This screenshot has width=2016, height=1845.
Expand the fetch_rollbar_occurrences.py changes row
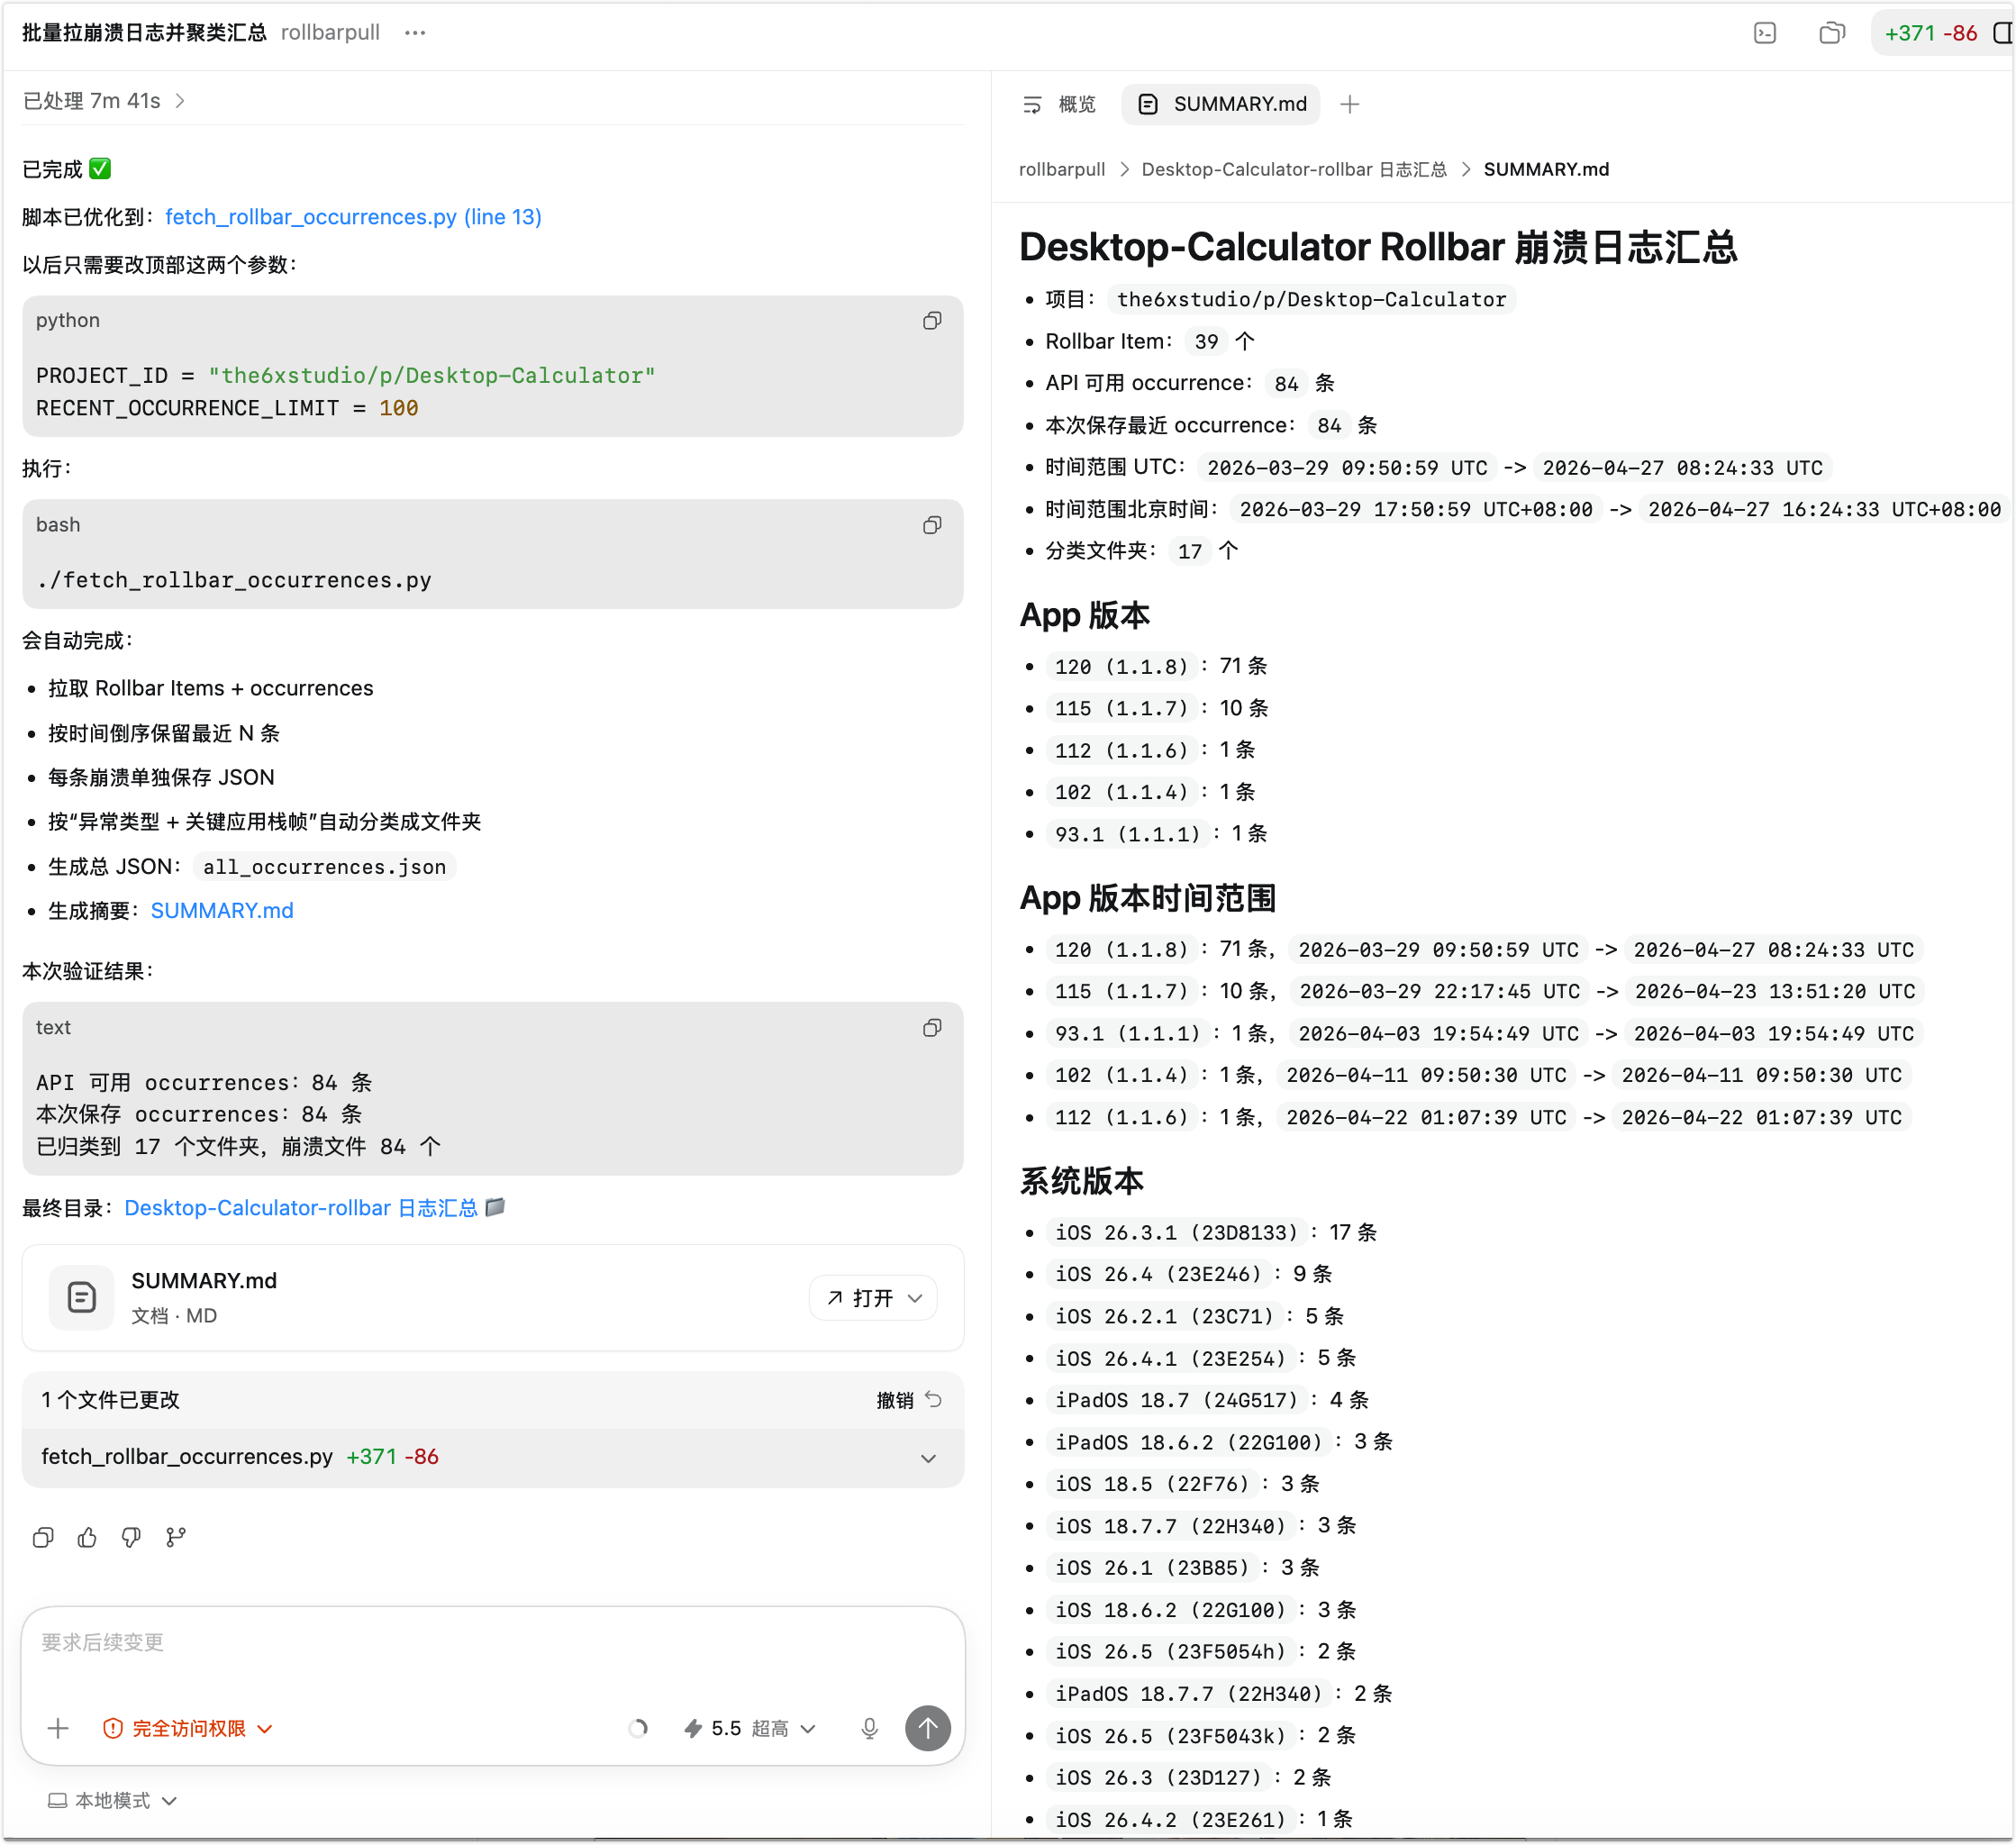click(928, 1458)
